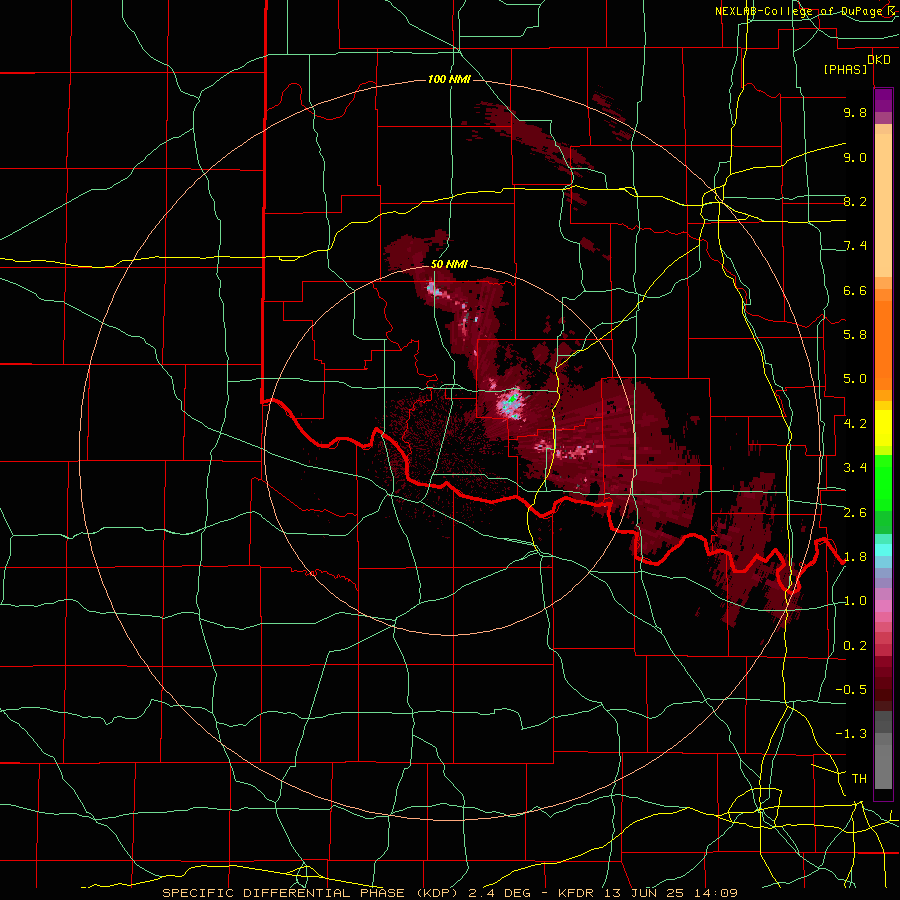The height and width of the screenshot is (900, 900).
Task: Click the 9.0 legend value
Action: [855, 157]
